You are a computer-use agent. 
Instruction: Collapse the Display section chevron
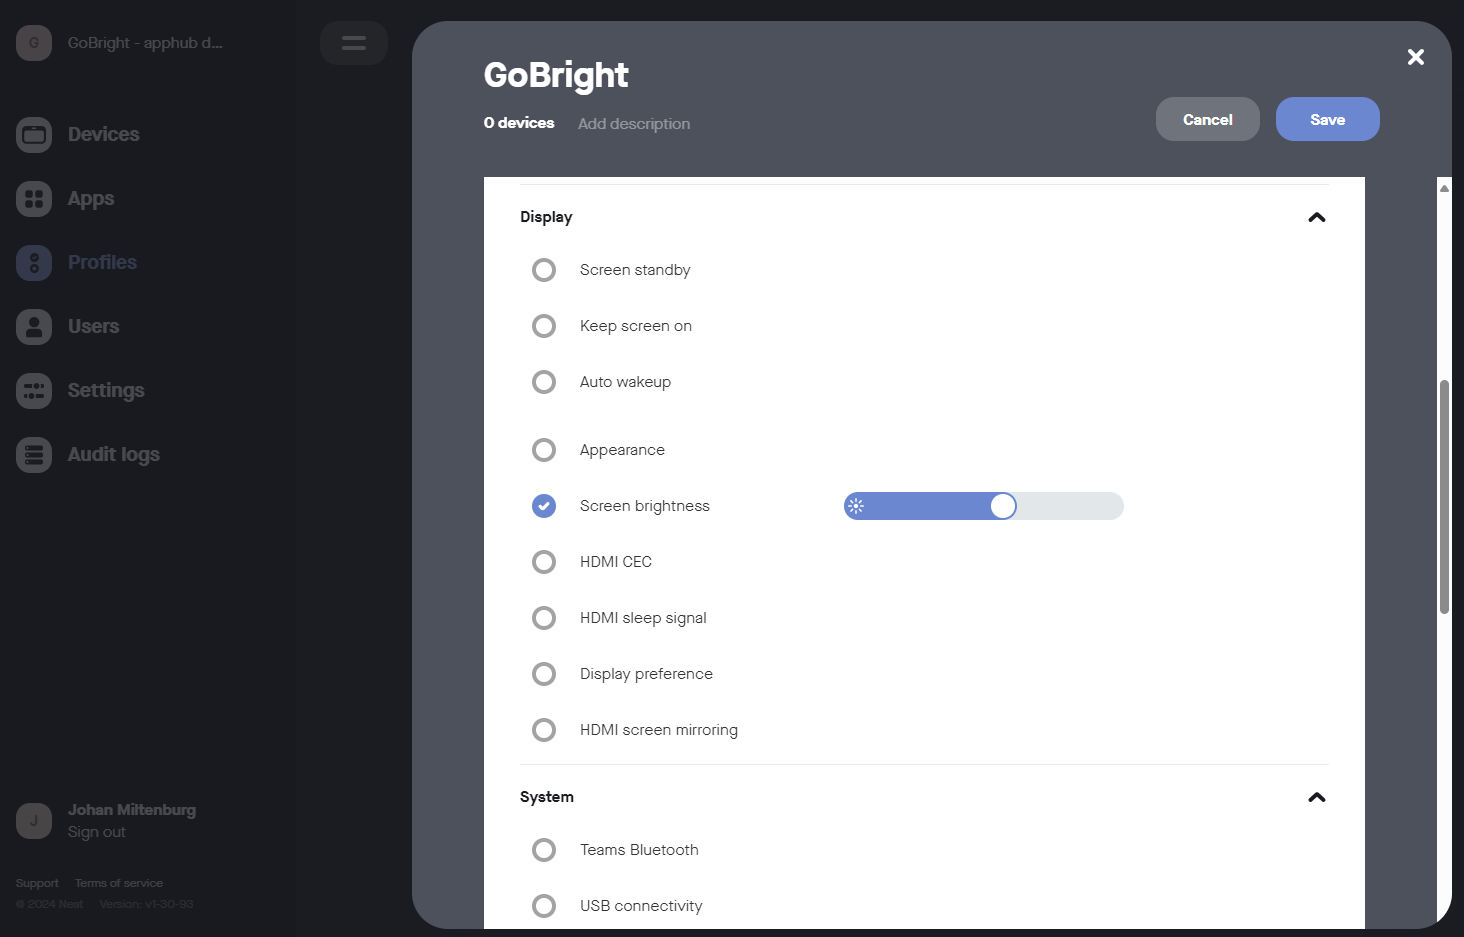point(1316,217)
